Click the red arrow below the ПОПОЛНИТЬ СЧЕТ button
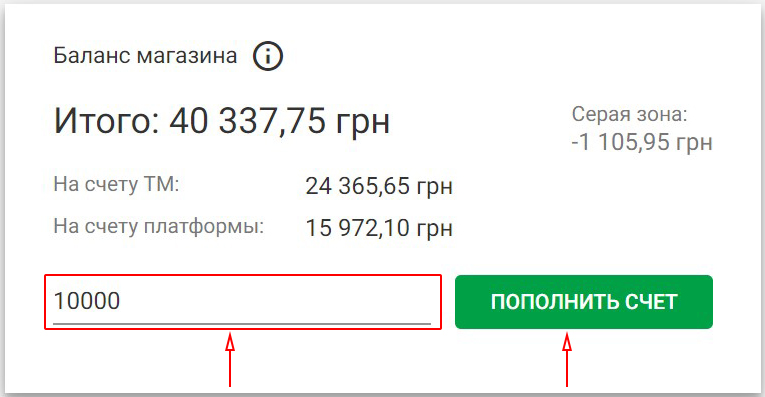Viewport: 765px width, 397px height. [566, 360]
